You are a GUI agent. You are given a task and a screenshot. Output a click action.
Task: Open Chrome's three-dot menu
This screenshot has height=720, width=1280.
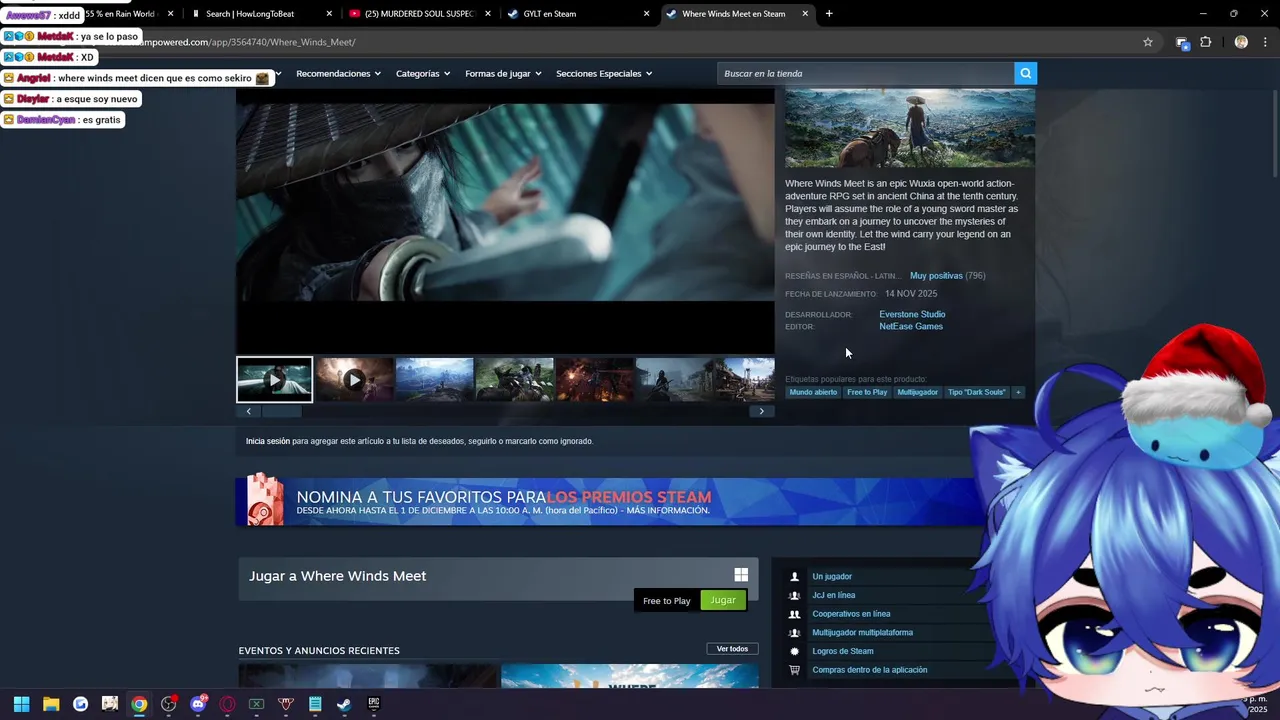pyautogui.click(x=1266, y=42)
